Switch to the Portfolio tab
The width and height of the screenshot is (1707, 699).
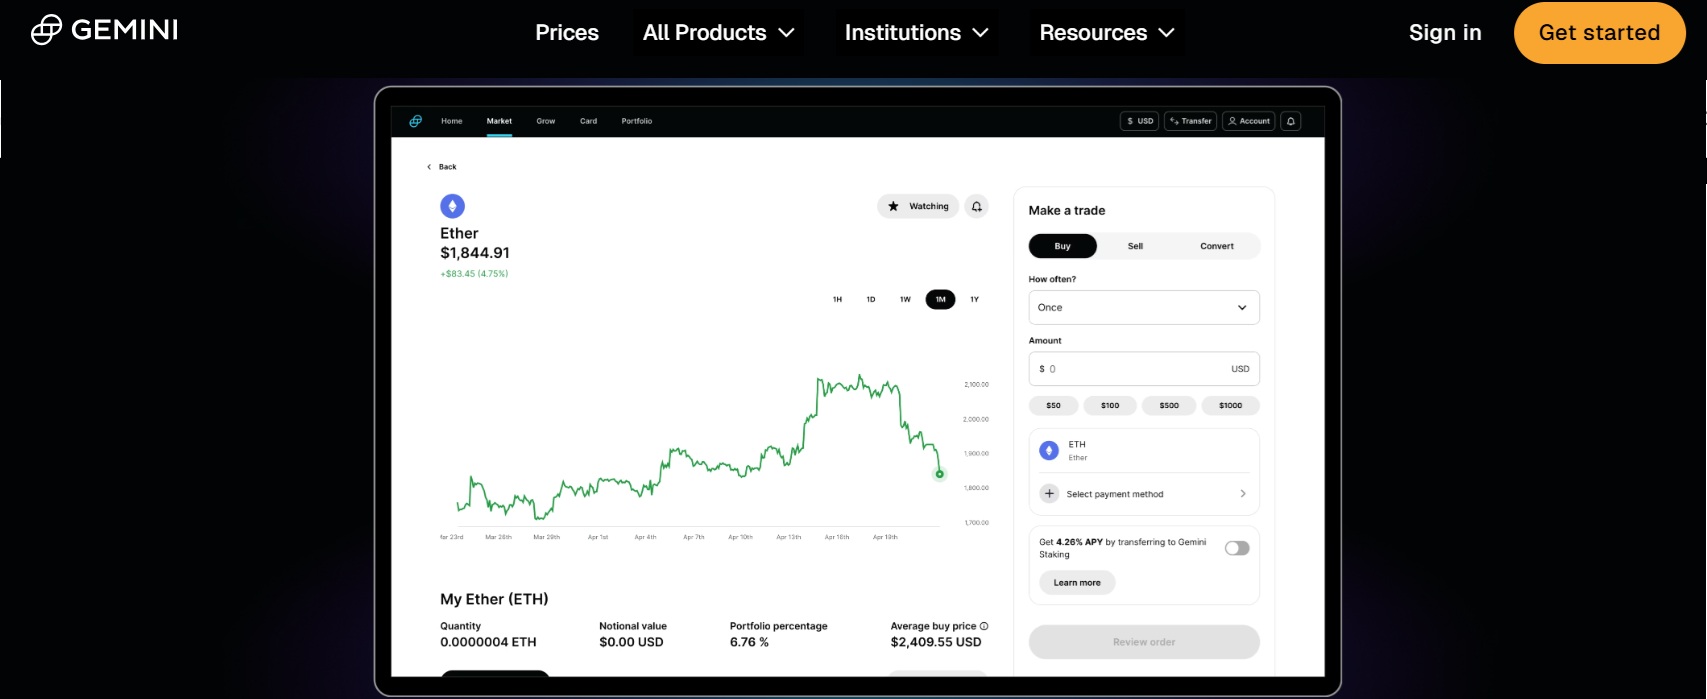[x=637, y=121]
